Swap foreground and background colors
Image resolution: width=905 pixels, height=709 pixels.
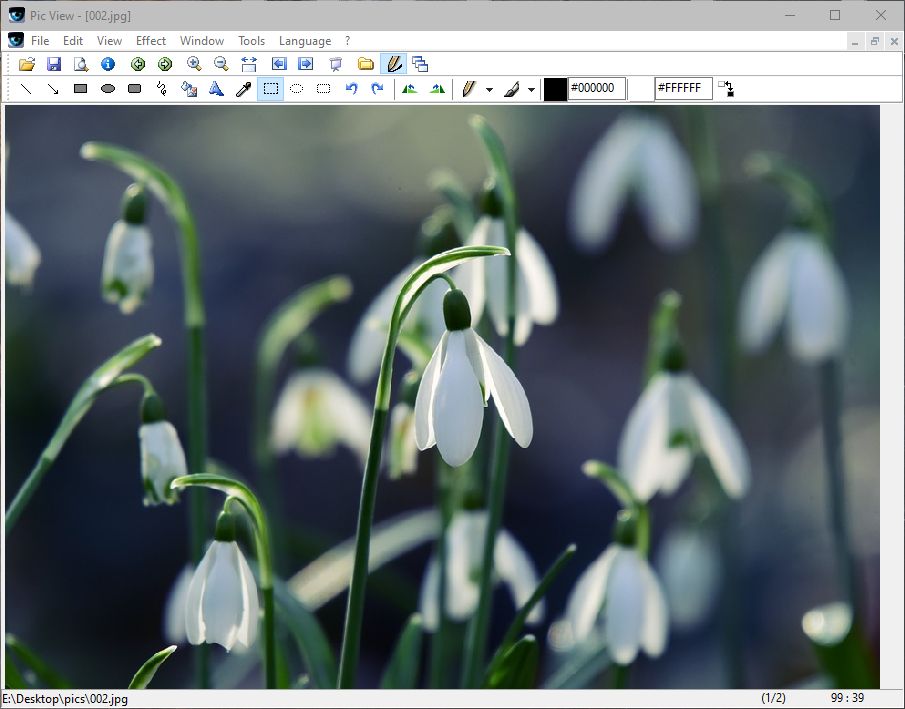726,88
